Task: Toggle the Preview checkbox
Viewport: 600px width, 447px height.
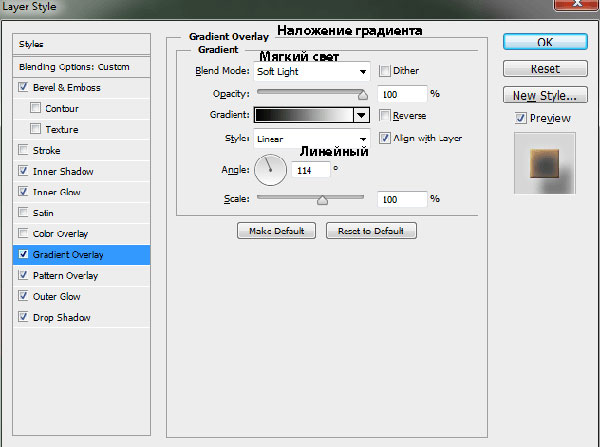Action: coord(520,118)
